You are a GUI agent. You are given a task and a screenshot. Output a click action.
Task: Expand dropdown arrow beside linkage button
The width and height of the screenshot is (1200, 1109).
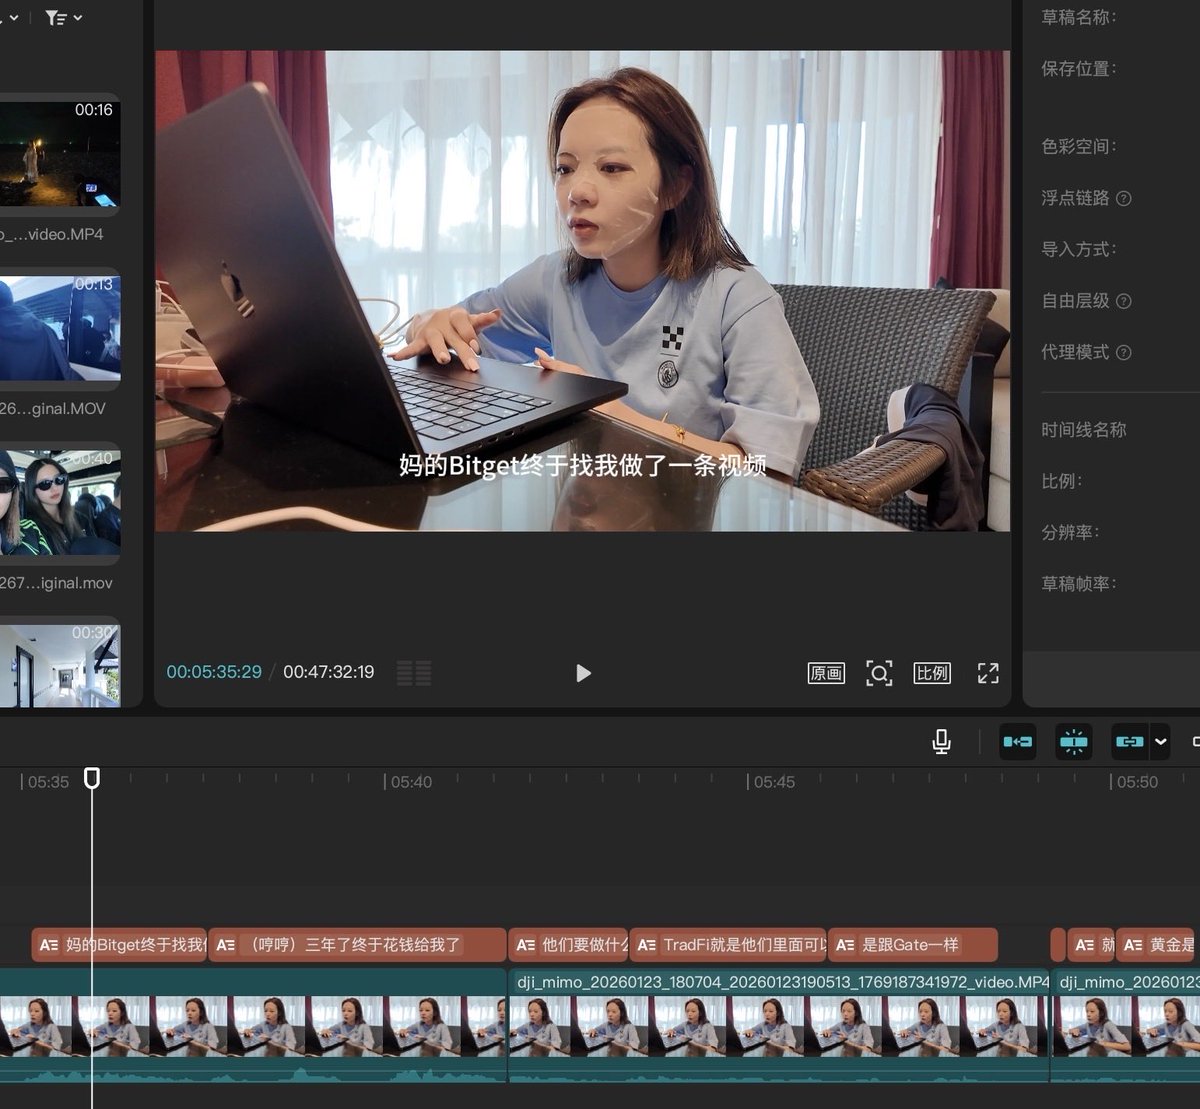point(1161,741)
